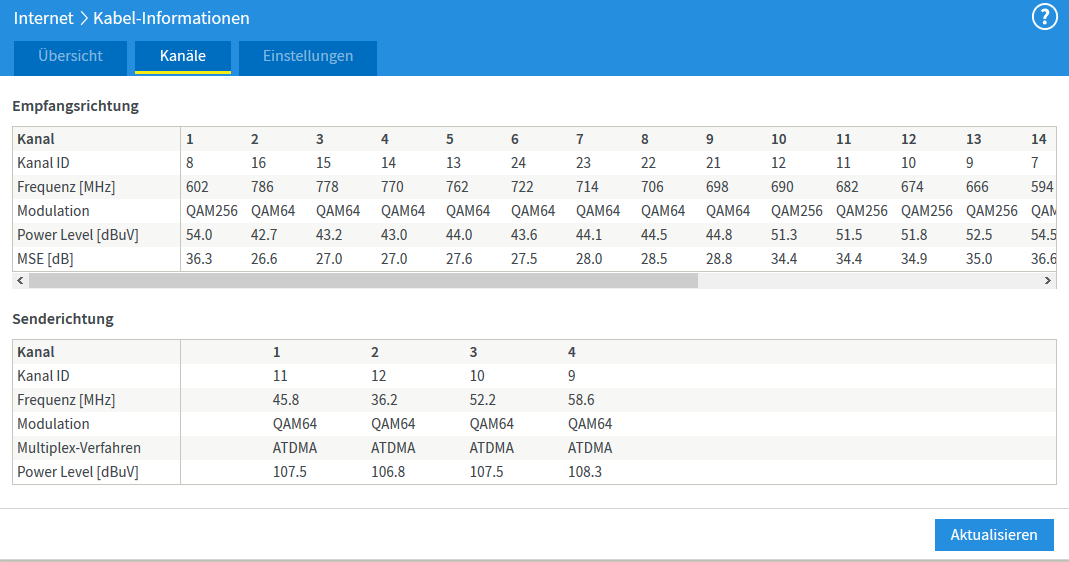This screenshot has width=1069, height=562.
Task: Select frequency value 786
Action: click(x=262, y=187)
